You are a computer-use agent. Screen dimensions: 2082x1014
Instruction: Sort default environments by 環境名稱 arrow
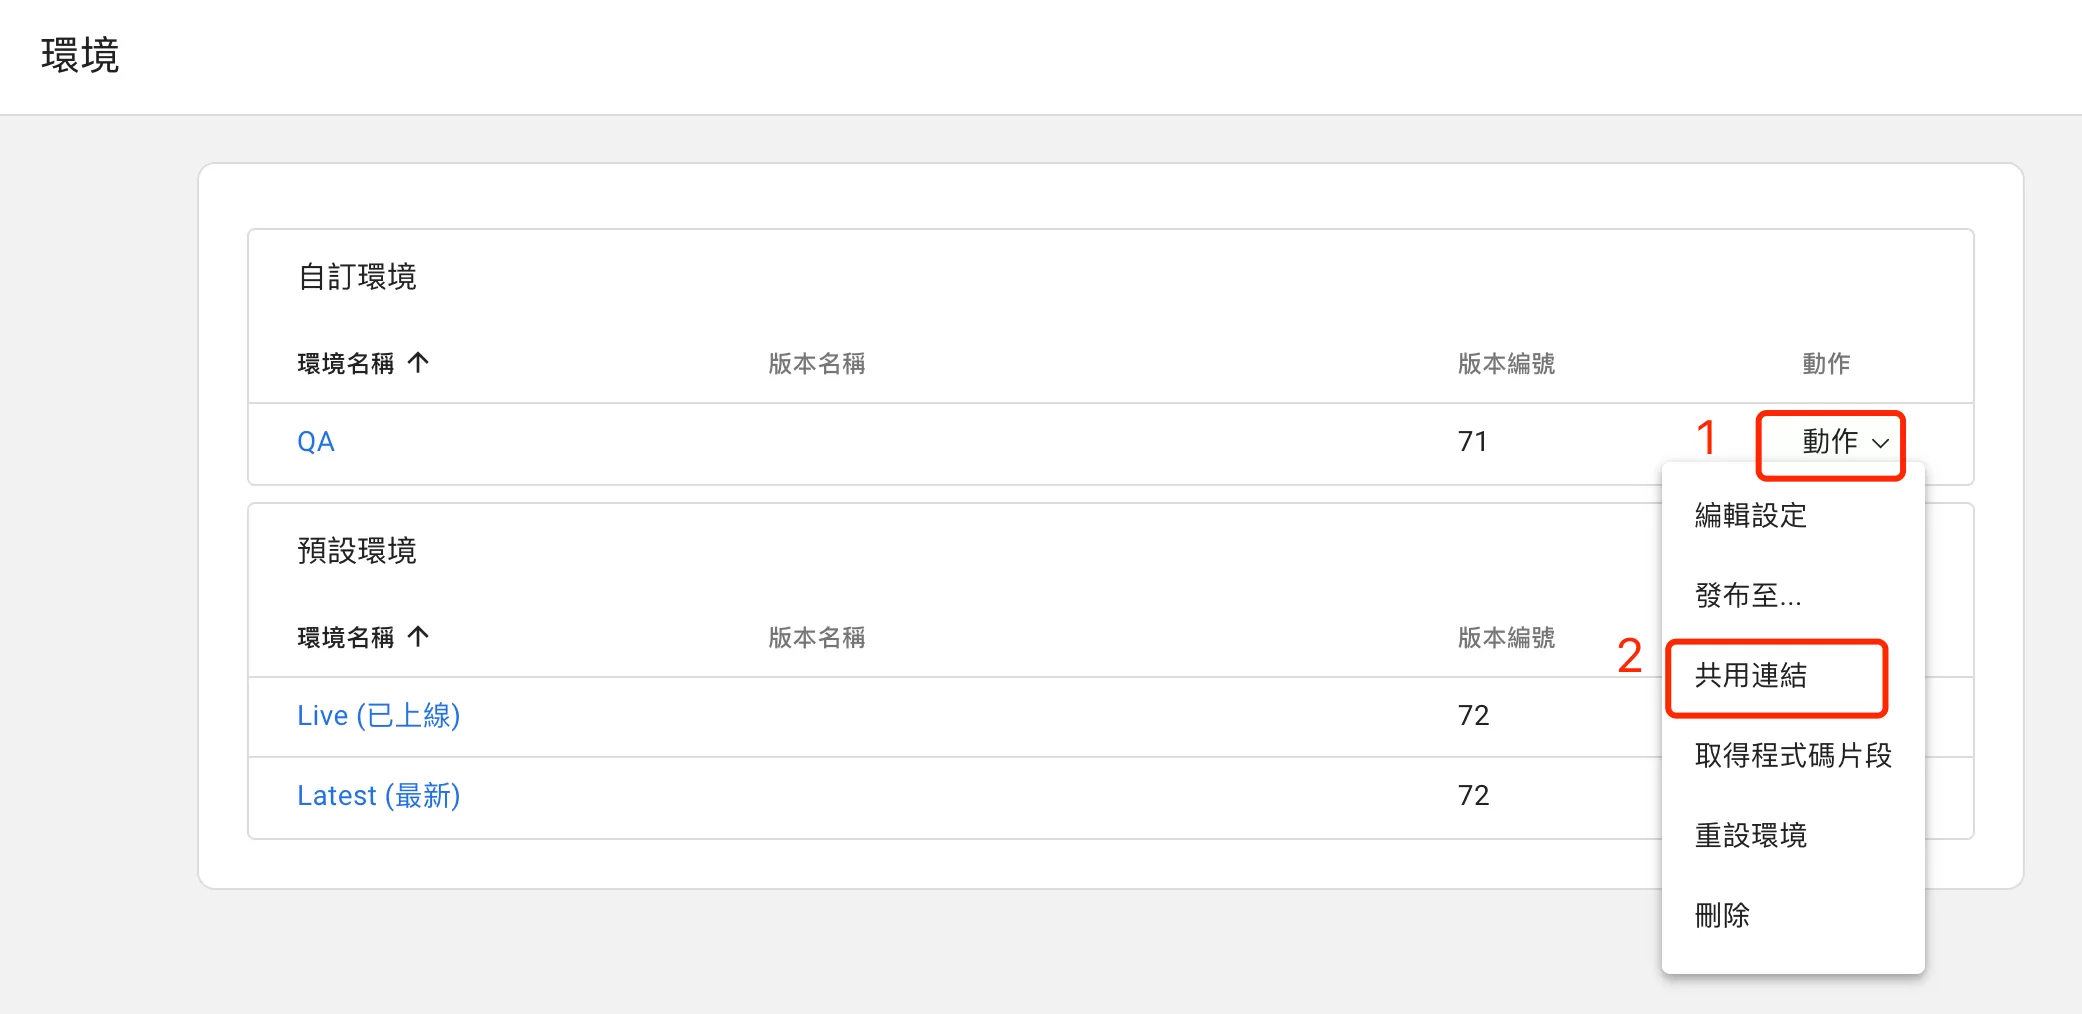[419, 636]
